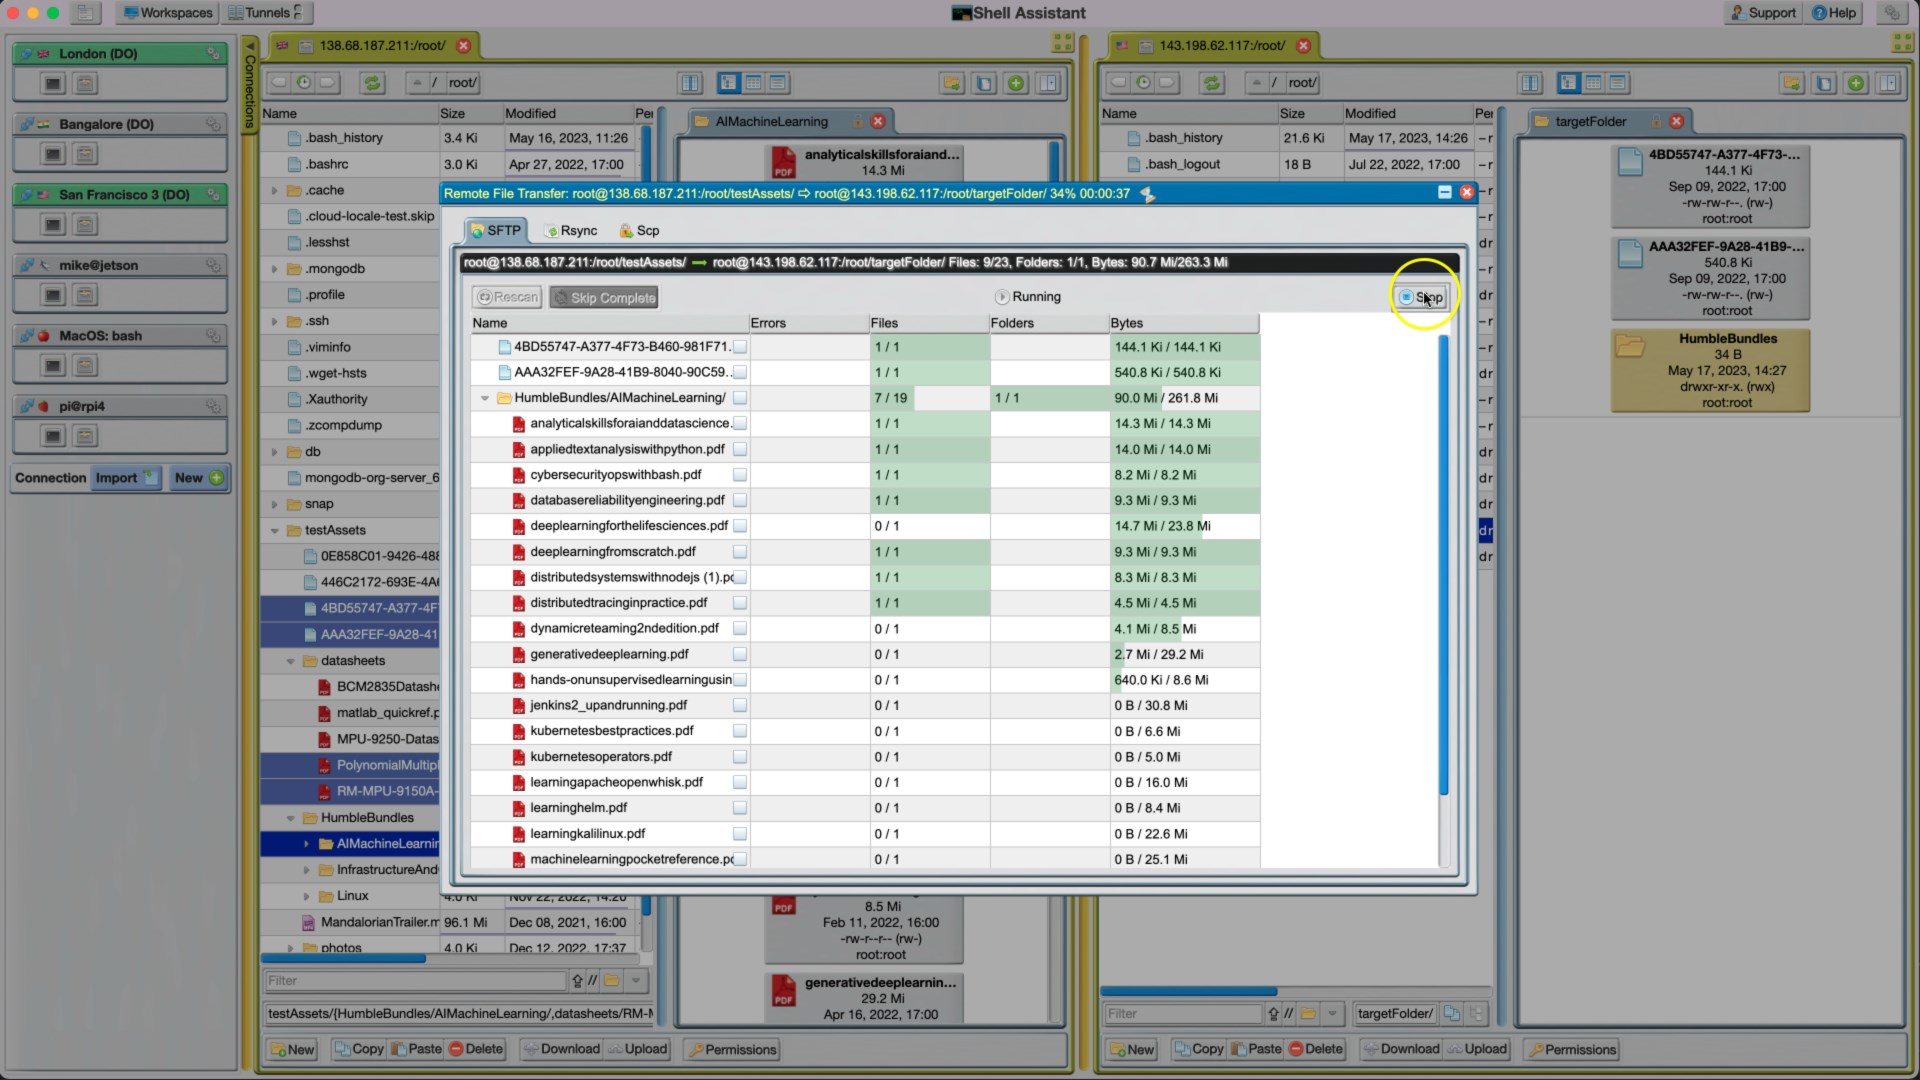The image size is (1920, 1080).
Task: Select tree view mode in left browser
Action: 729,83
